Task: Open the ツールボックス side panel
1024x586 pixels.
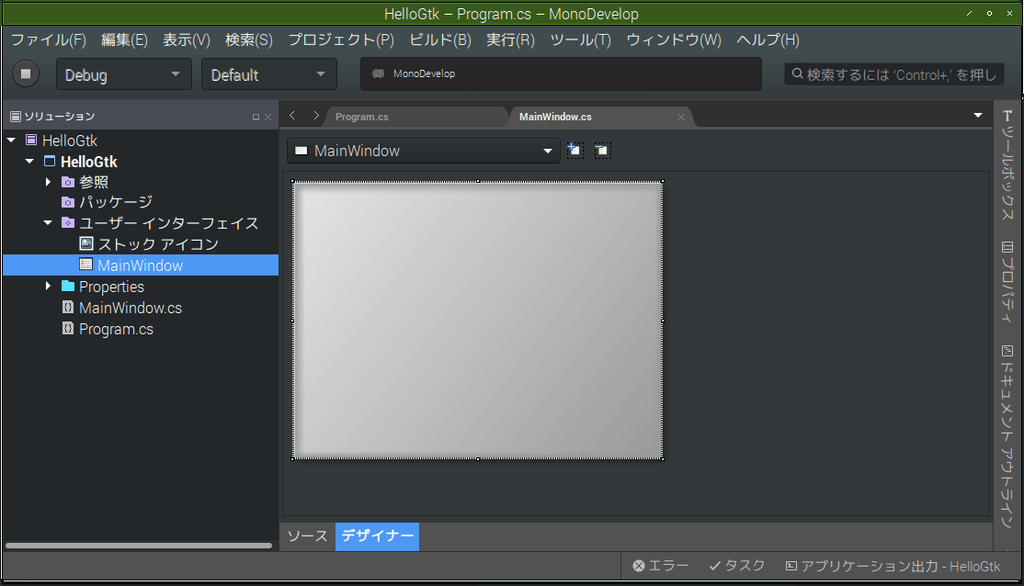Action: click(1007, 165)
